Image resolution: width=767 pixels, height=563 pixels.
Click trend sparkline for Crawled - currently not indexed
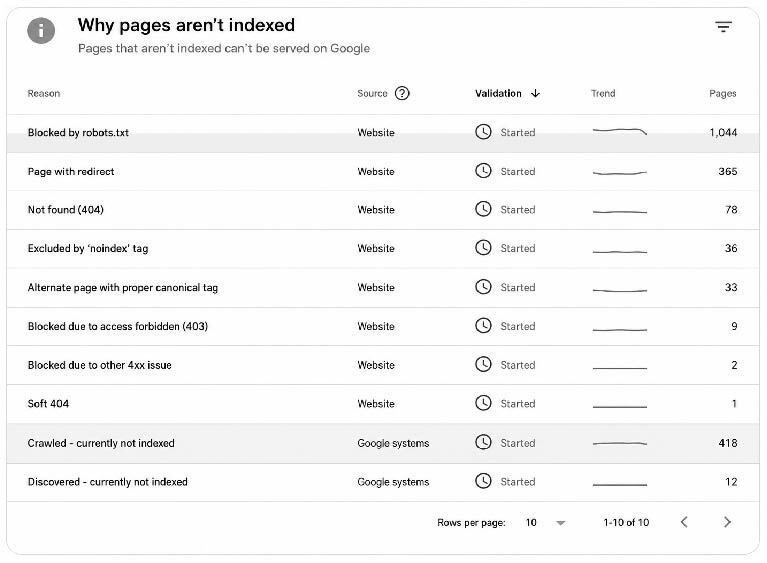click(619, 444)
